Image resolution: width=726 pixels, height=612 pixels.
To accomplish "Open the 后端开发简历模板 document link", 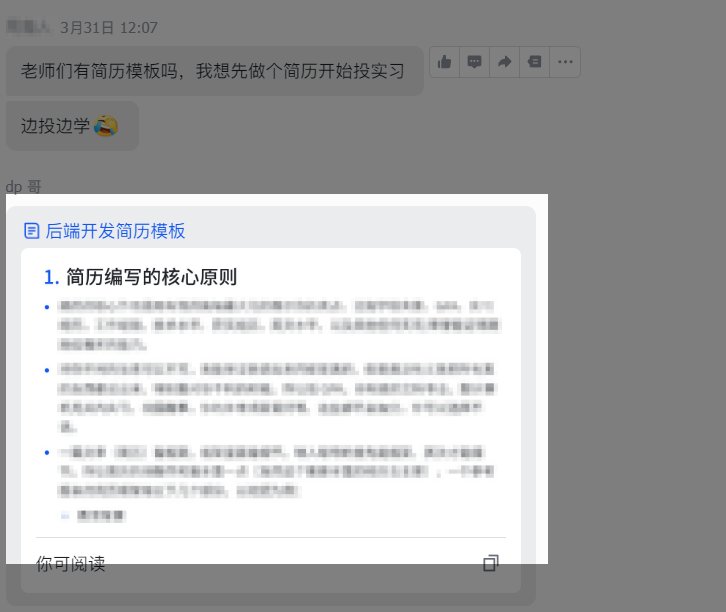I will [x=115, y=231].
